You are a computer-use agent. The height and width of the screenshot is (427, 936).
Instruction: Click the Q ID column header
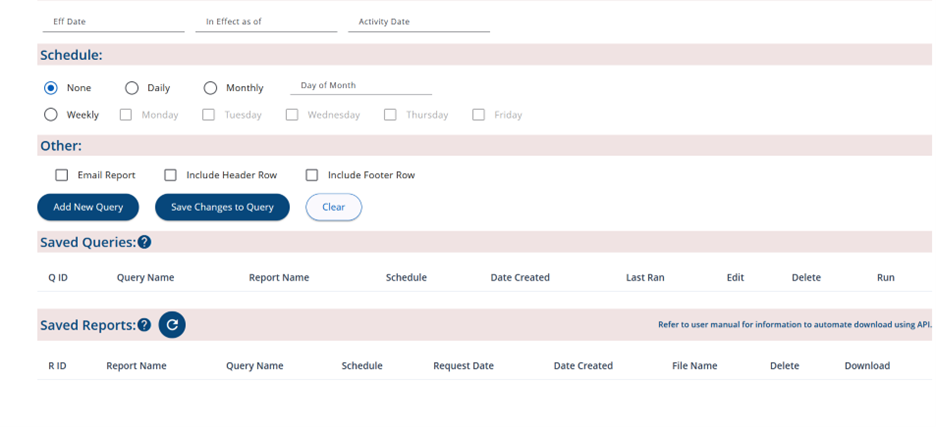(x=58, y=278)
